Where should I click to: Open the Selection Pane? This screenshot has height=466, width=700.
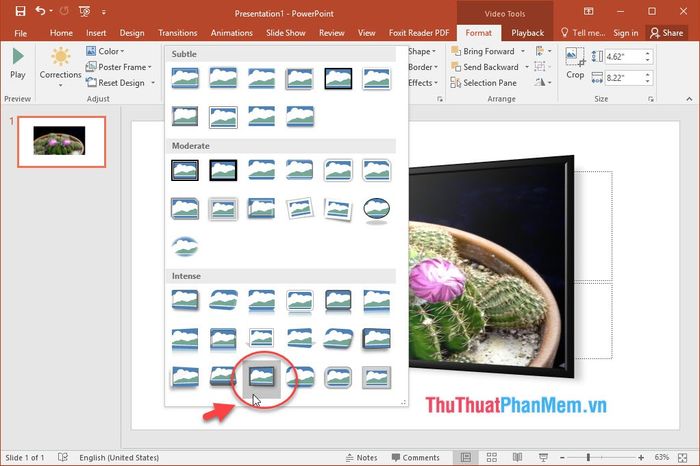[483, 83]
